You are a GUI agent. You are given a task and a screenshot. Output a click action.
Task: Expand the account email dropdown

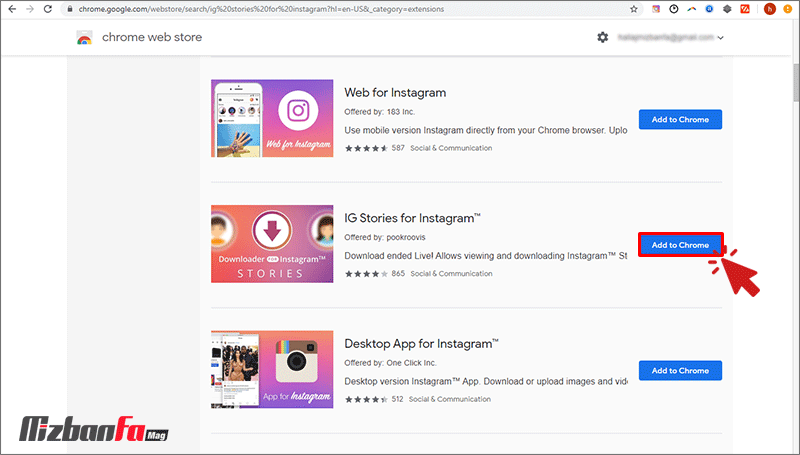pyautogui.click(x=720, y=38)
